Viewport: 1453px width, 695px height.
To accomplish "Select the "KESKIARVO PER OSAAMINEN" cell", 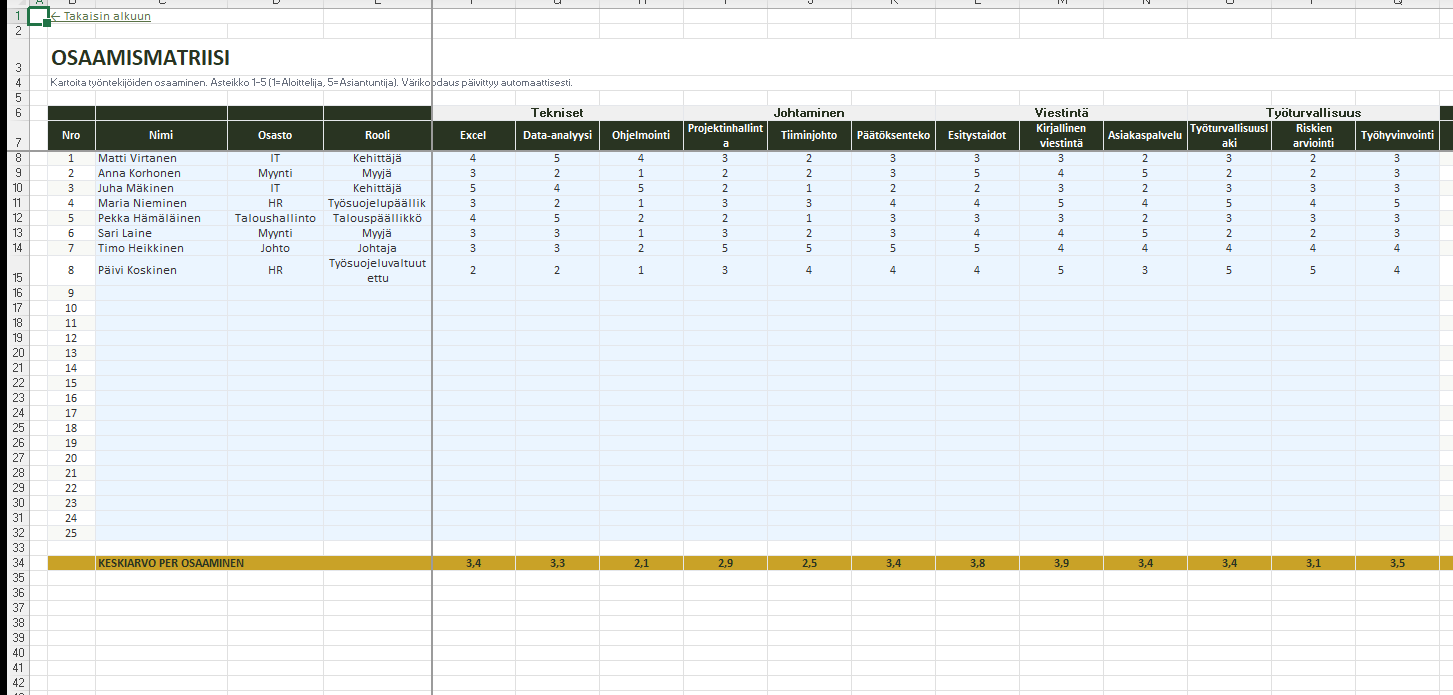I will click(x=171, y=563).
